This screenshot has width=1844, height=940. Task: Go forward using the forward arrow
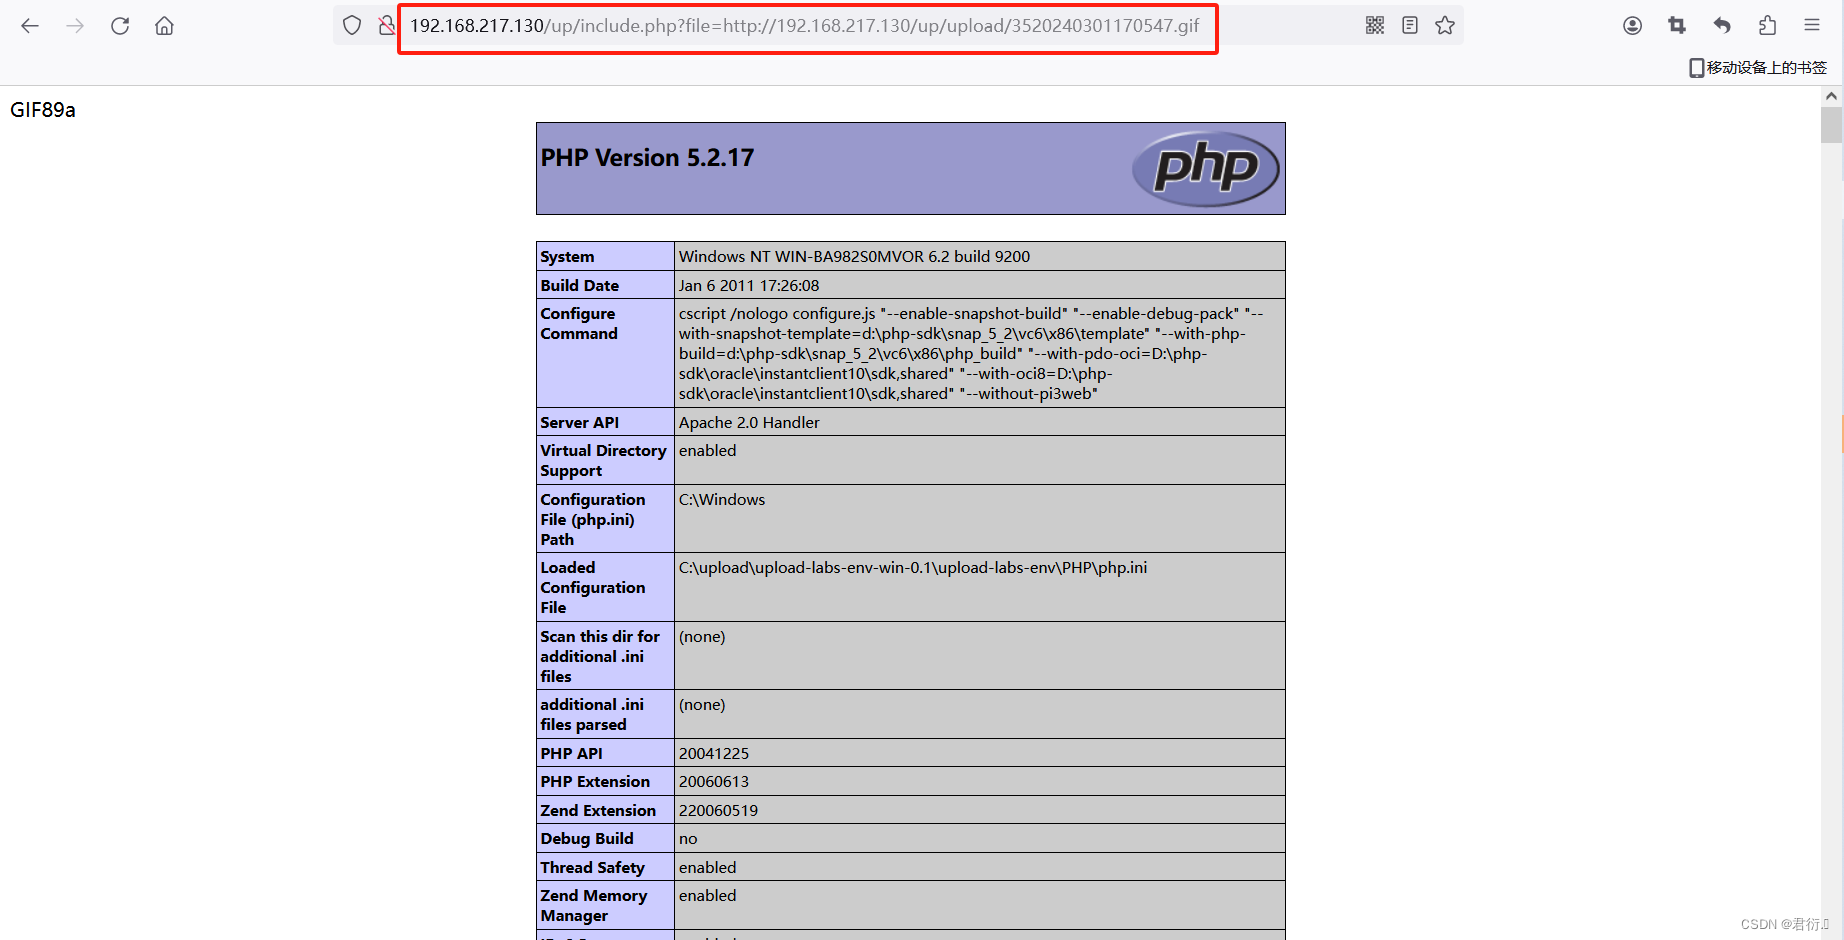(75, 26)
